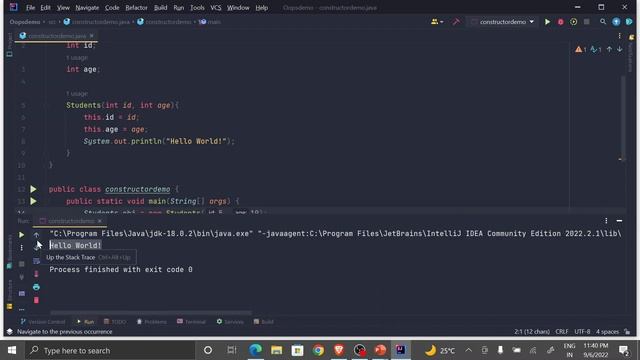The height and width of the screenshot is (360, 640).
Task: Go to next highlighted error arrow
Action: [x=620, y=49]
